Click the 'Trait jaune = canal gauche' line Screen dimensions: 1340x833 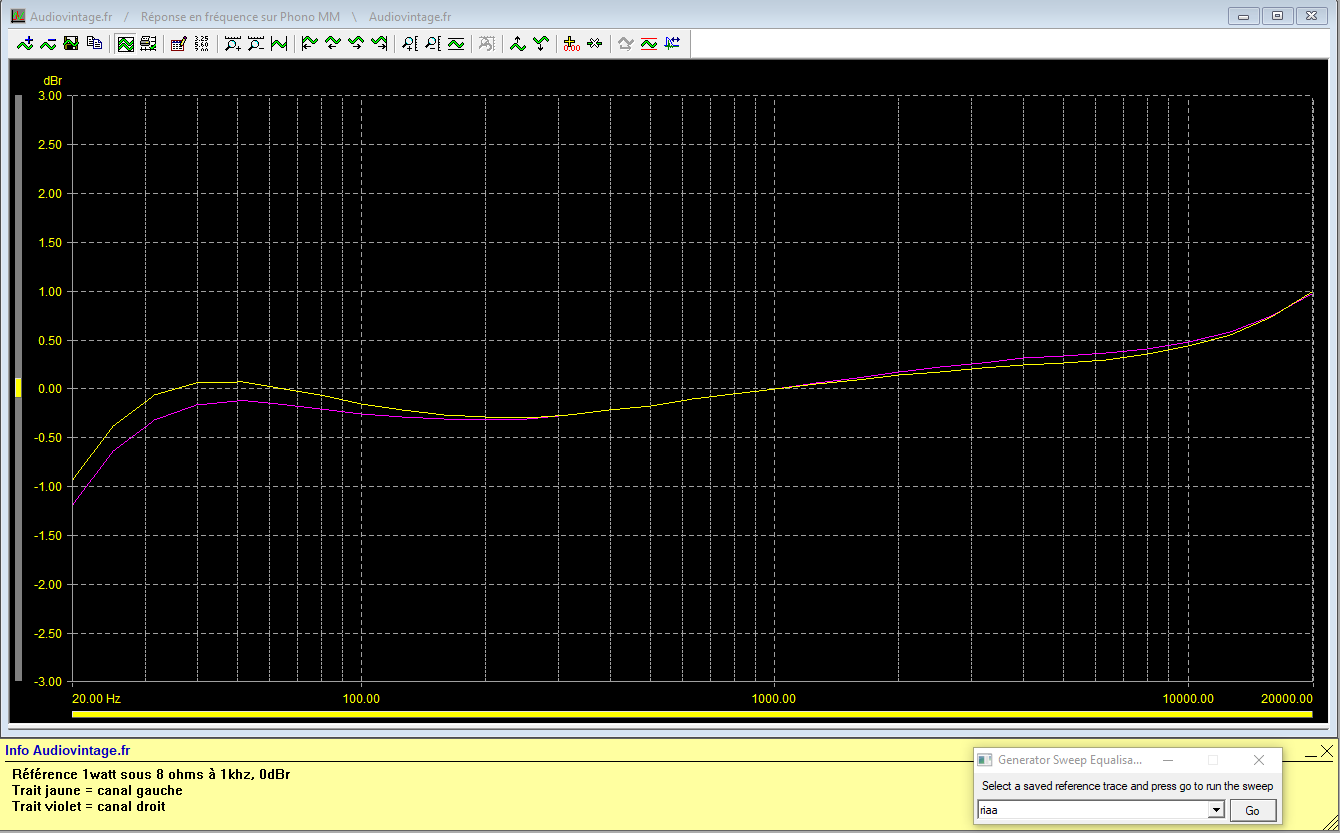pyautogui.click(x=97, y=790)
